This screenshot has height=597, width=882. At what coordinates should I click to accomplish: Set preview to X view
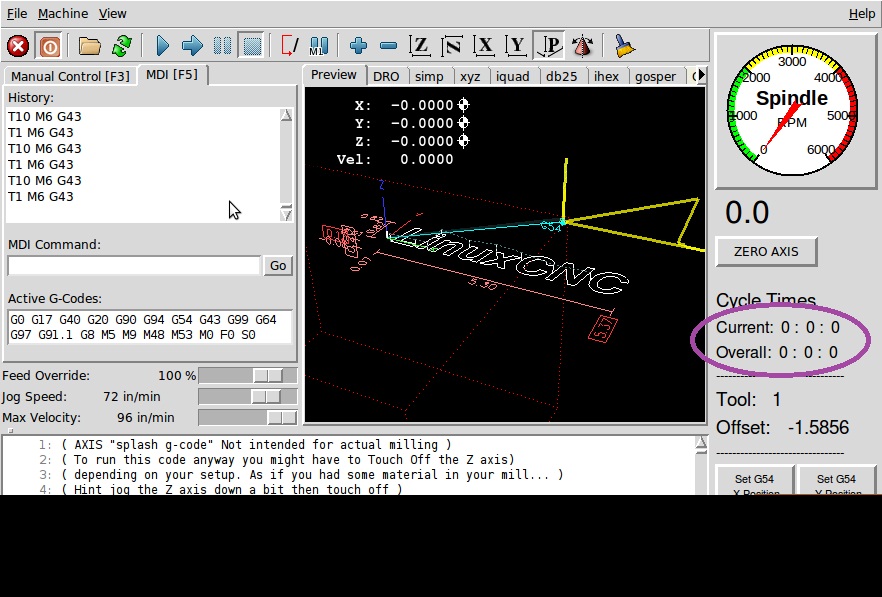(x=484, y=46)
